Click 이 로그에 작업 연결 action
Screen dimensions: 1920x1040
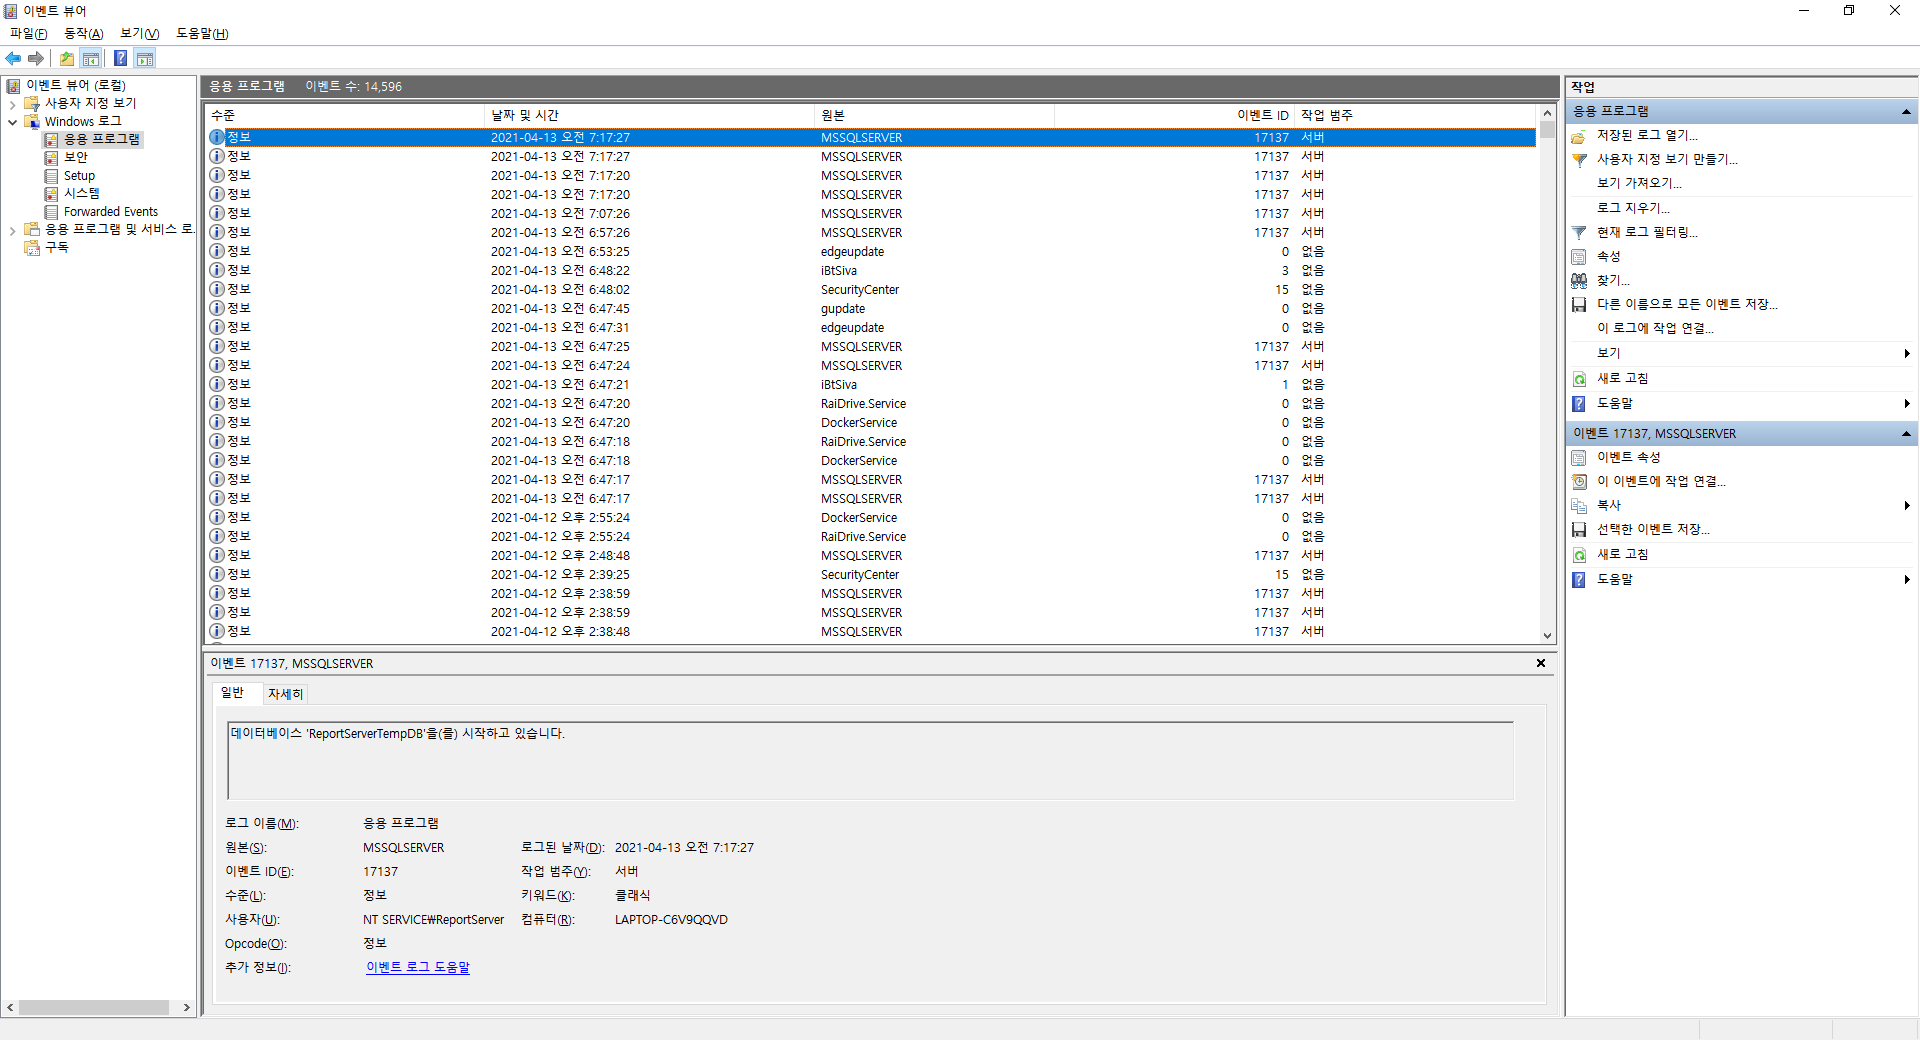1655,329
